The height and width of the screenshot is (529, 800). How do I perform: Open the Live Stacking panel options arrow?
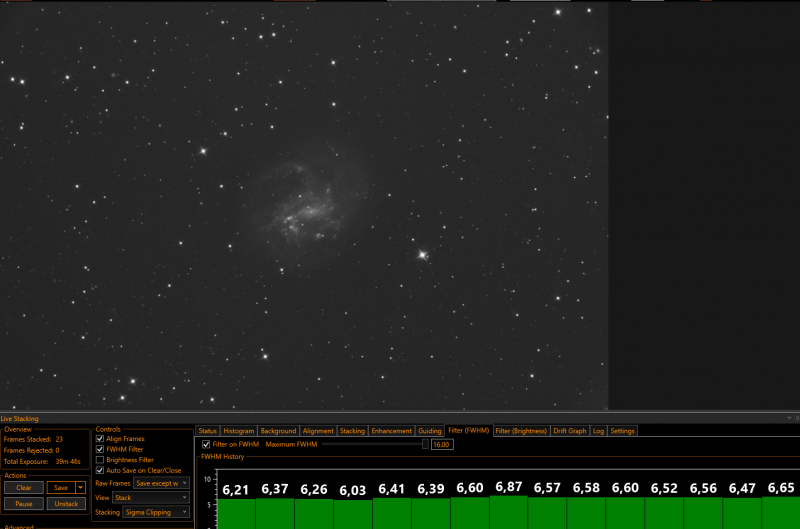coord(789,418)
